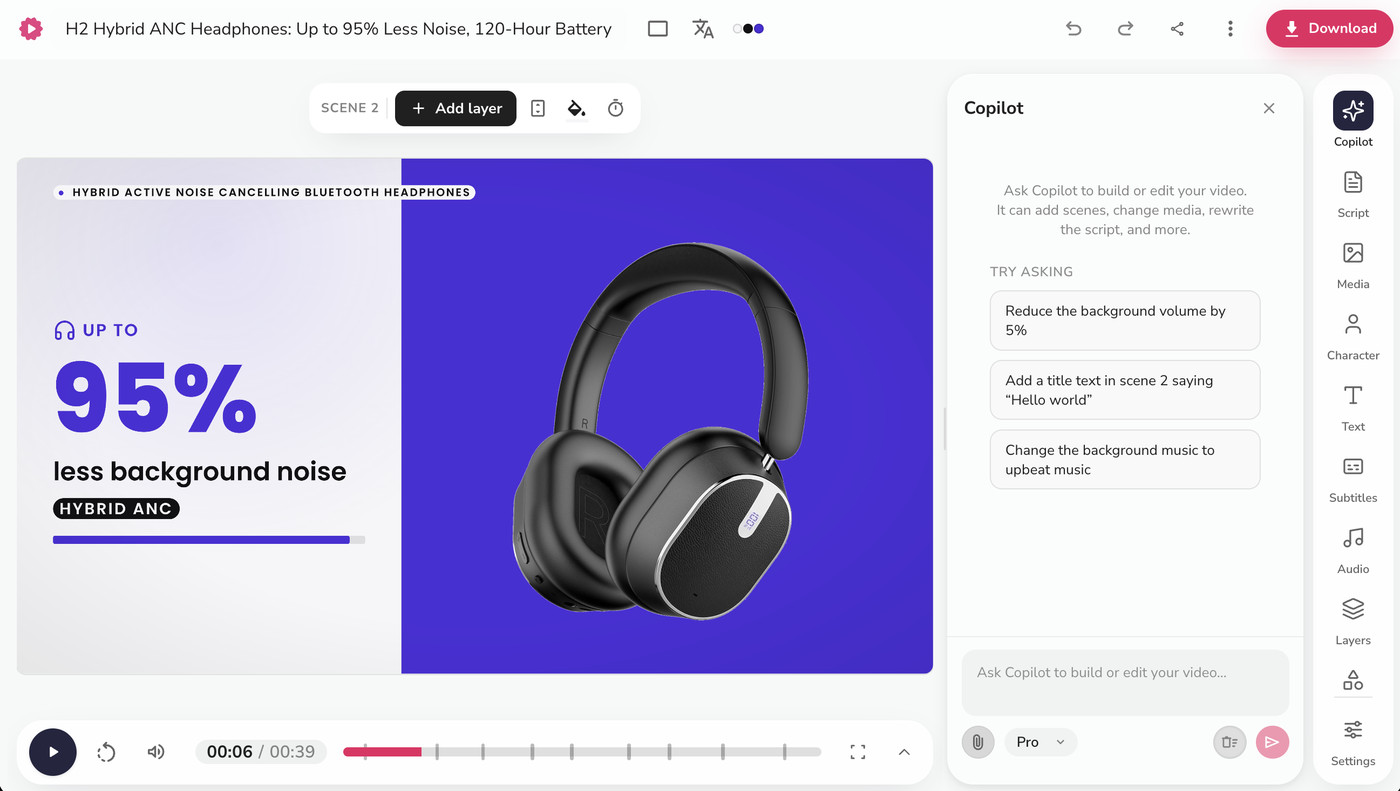1400x791 pixels.
Task: Undo the last action
Action: pyautogui.click(x=1074, y=29)
